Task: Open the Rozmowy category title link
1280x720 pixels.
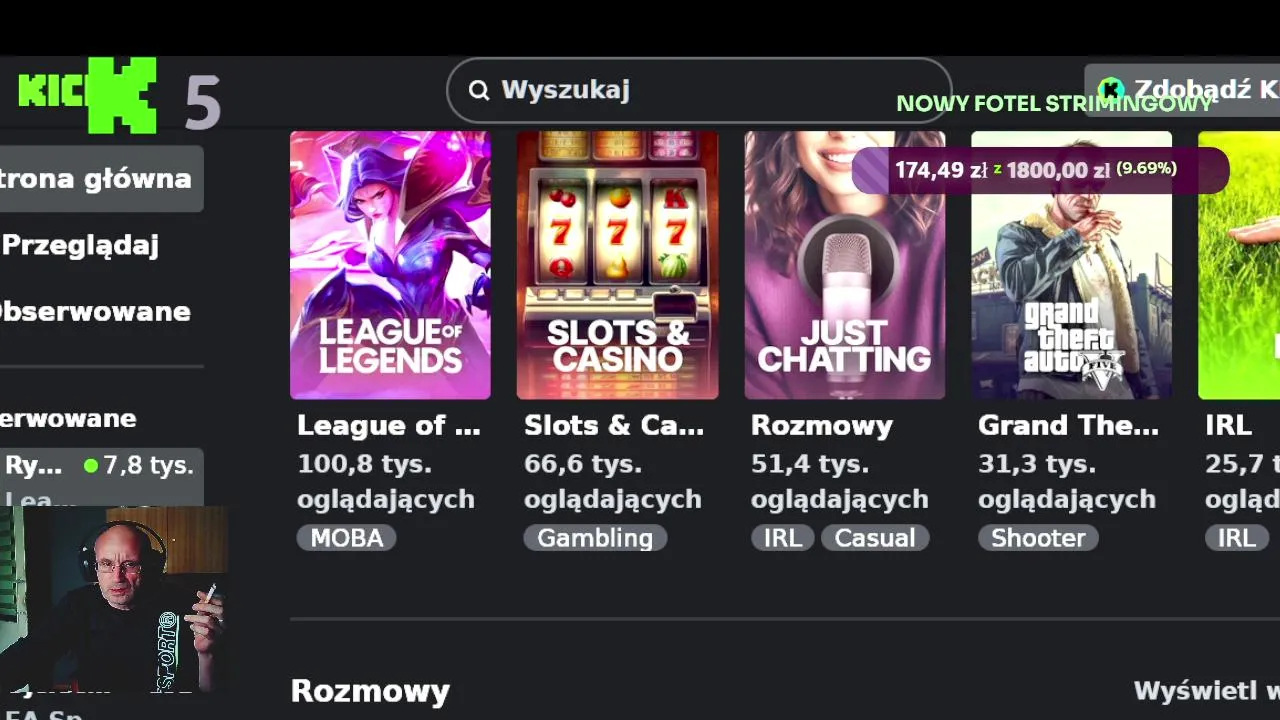Action: click(x=822, y=426)
